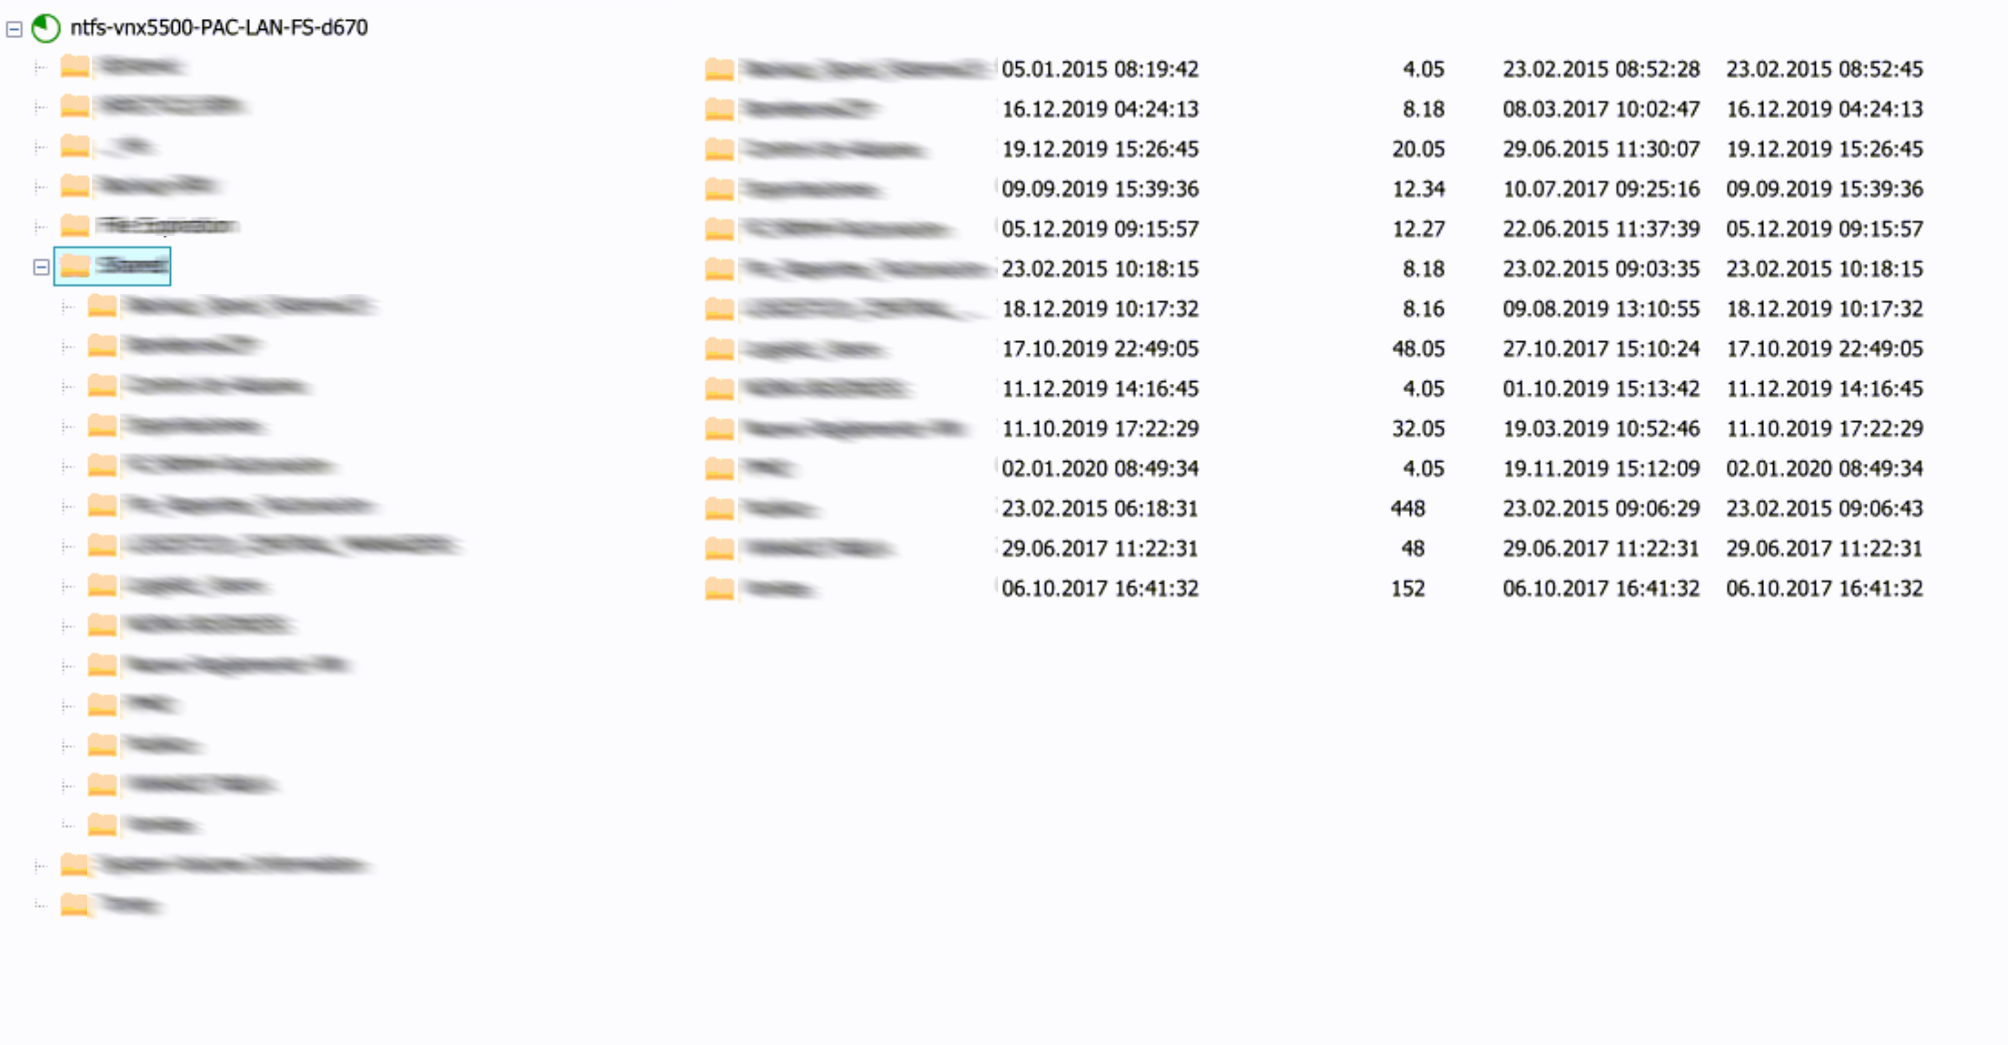Collapse the highlighted selected folder in the tree

[x=41, y=267]
